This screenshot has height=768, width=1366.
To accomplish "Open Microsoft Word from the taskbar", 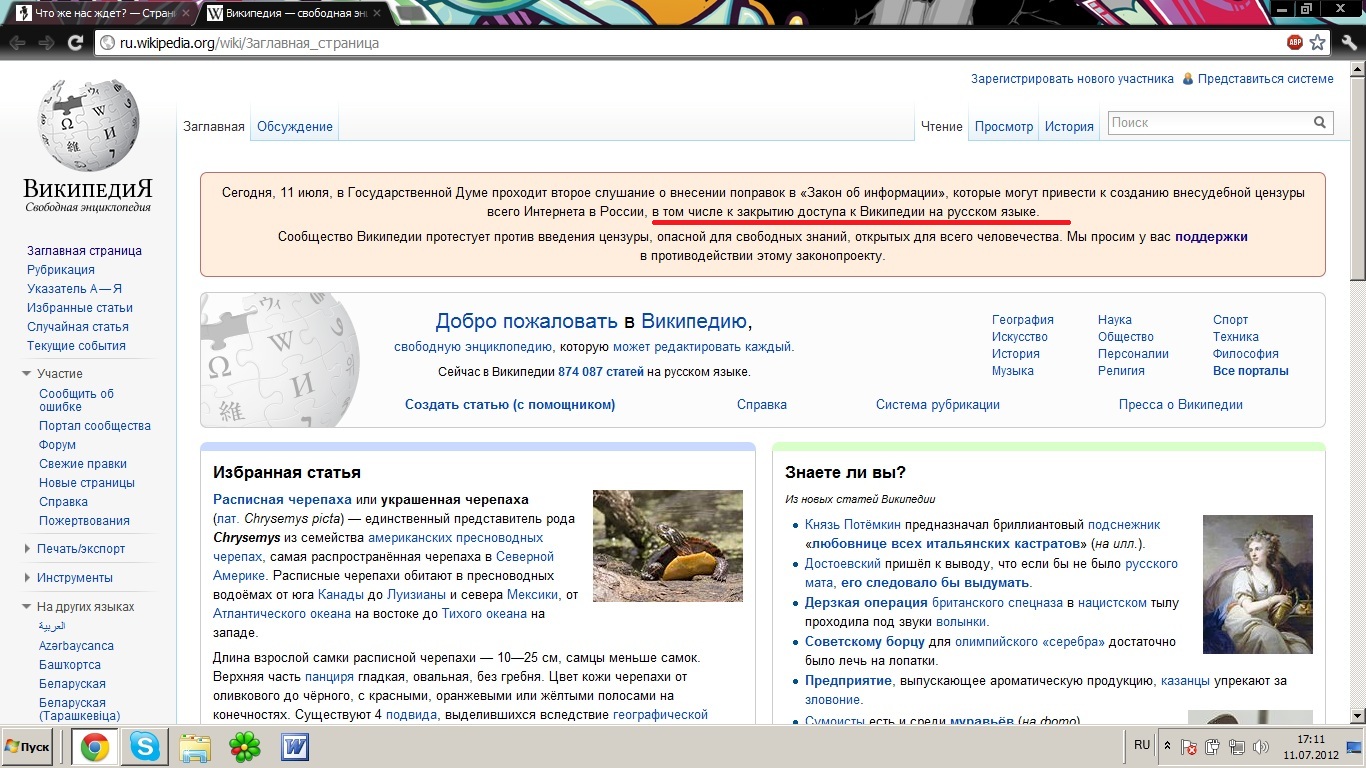I will 295,747.
